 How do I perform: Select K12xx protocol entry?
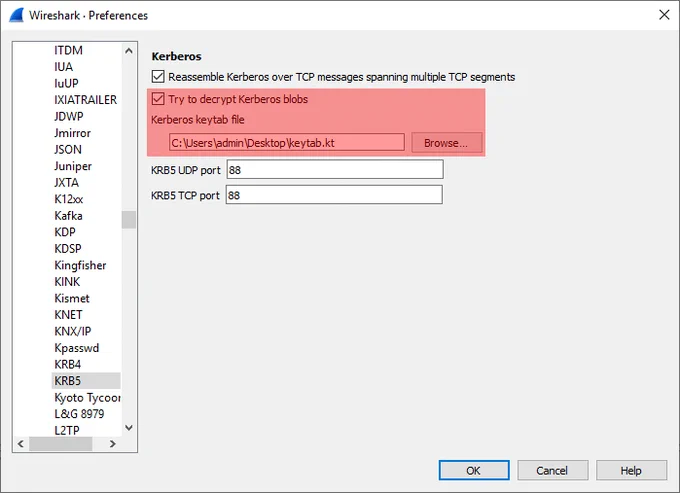tap(69, 199)
